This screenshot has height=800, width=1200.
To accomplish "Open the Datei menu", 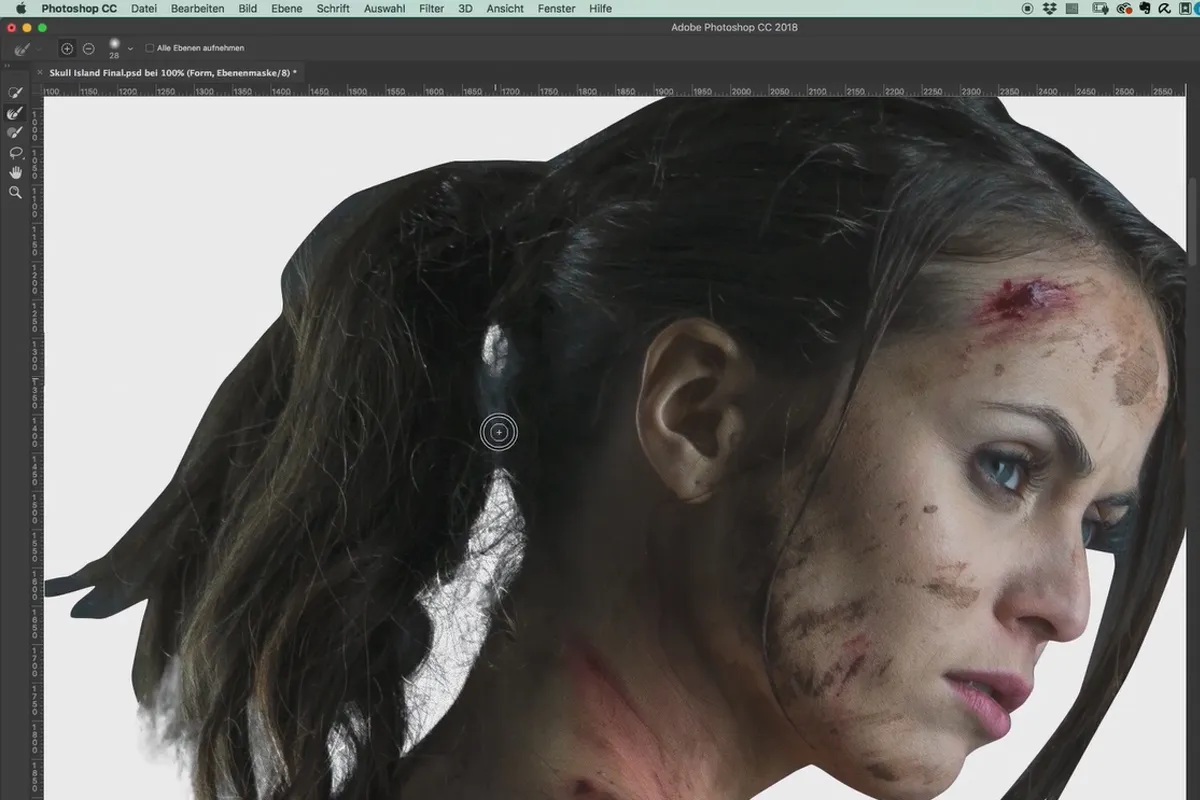I will [144, 8].
